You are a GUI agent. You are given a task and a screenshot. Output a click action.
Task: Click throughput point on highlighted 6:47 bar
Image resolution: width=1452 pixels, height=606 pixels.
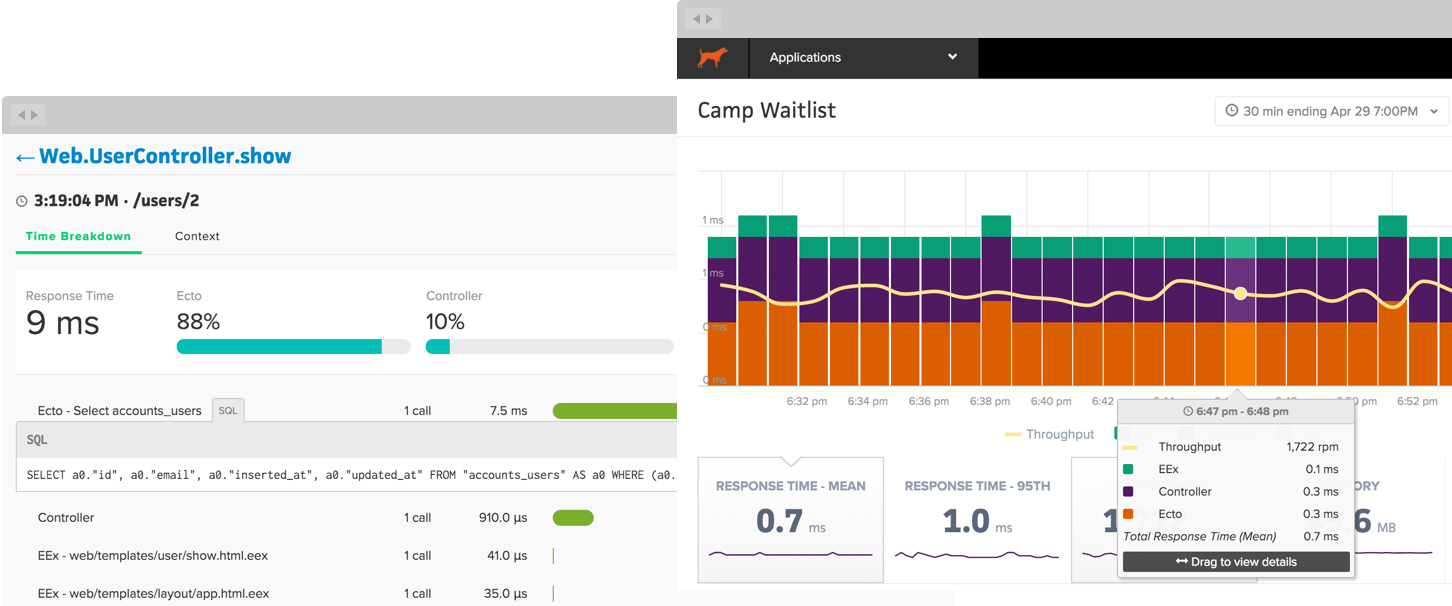(x=1240, y=293)
